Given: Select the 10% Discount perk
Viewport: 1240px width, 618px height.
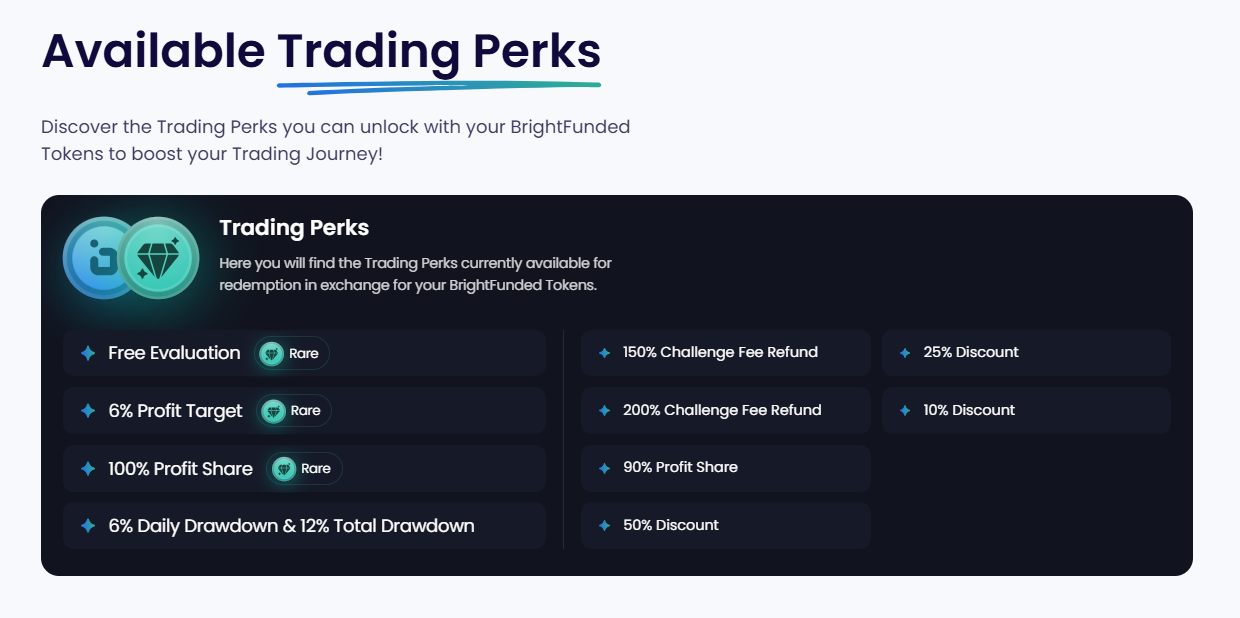Looking at the screenshot, I should pyautogui.click(x=969, y=410).
